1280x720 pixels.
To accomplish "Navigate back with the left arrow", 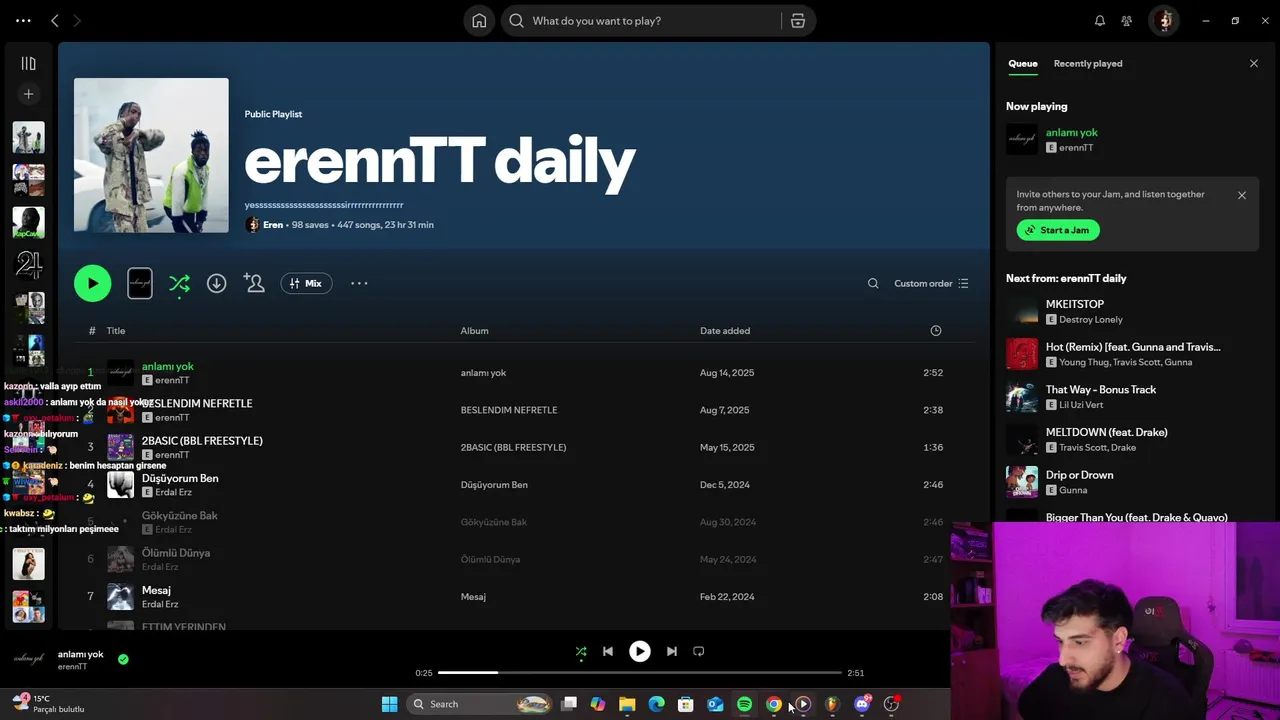I will click(55, 21).
